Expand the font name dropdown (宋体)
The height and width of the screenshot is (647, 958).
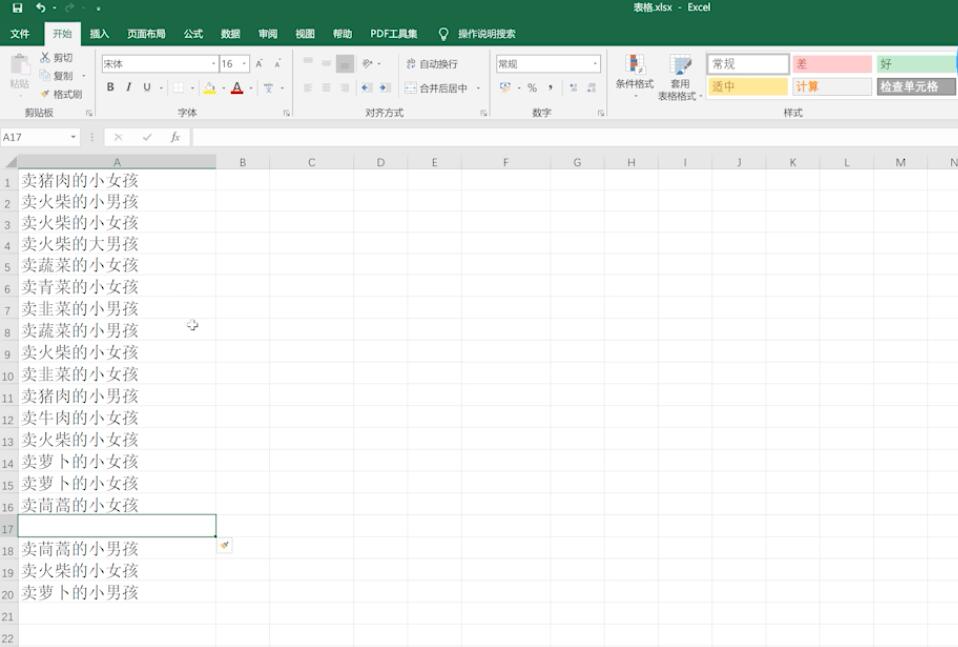click(214, 64)
